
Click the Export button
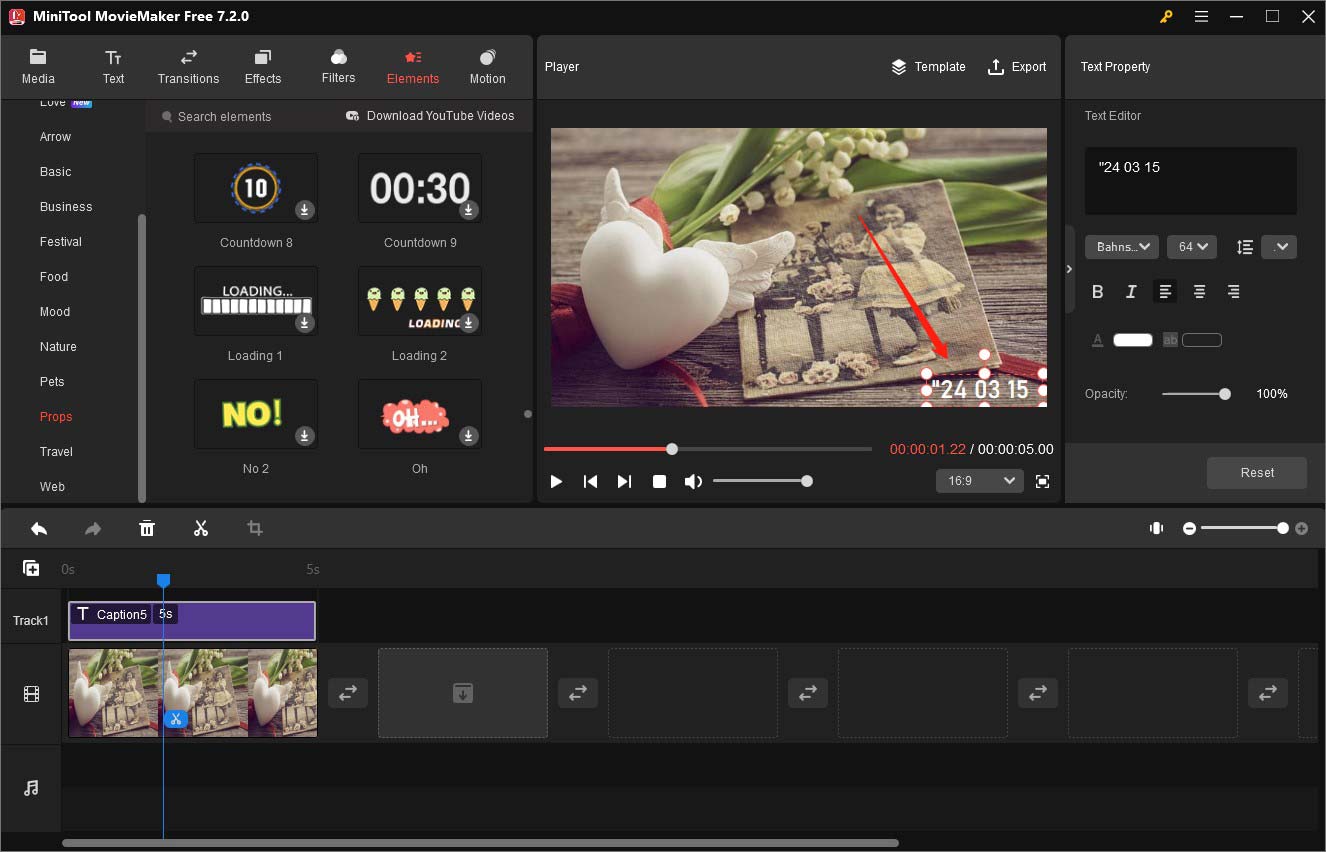[x=1017, y=67]
